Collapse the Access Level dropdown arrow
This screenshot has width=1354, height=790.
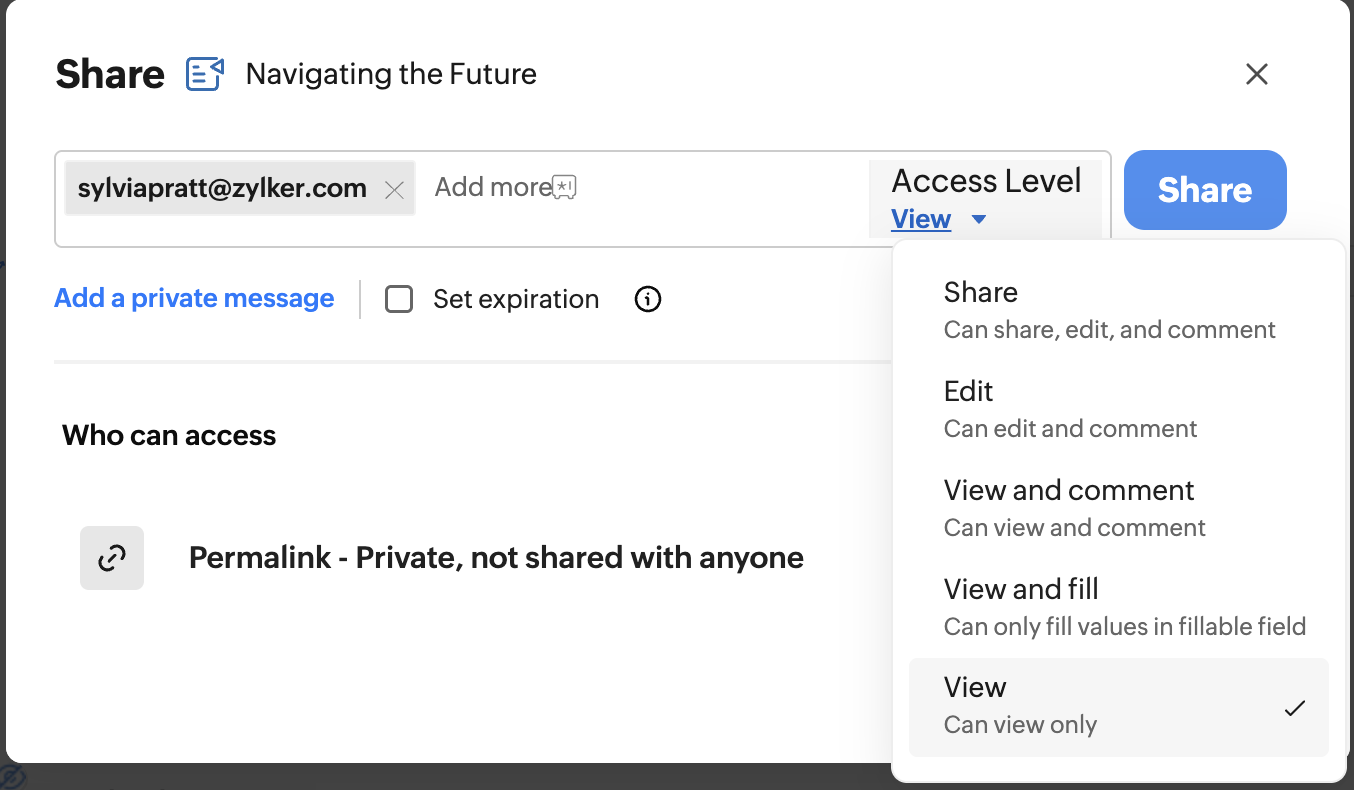tap(979, 219)
